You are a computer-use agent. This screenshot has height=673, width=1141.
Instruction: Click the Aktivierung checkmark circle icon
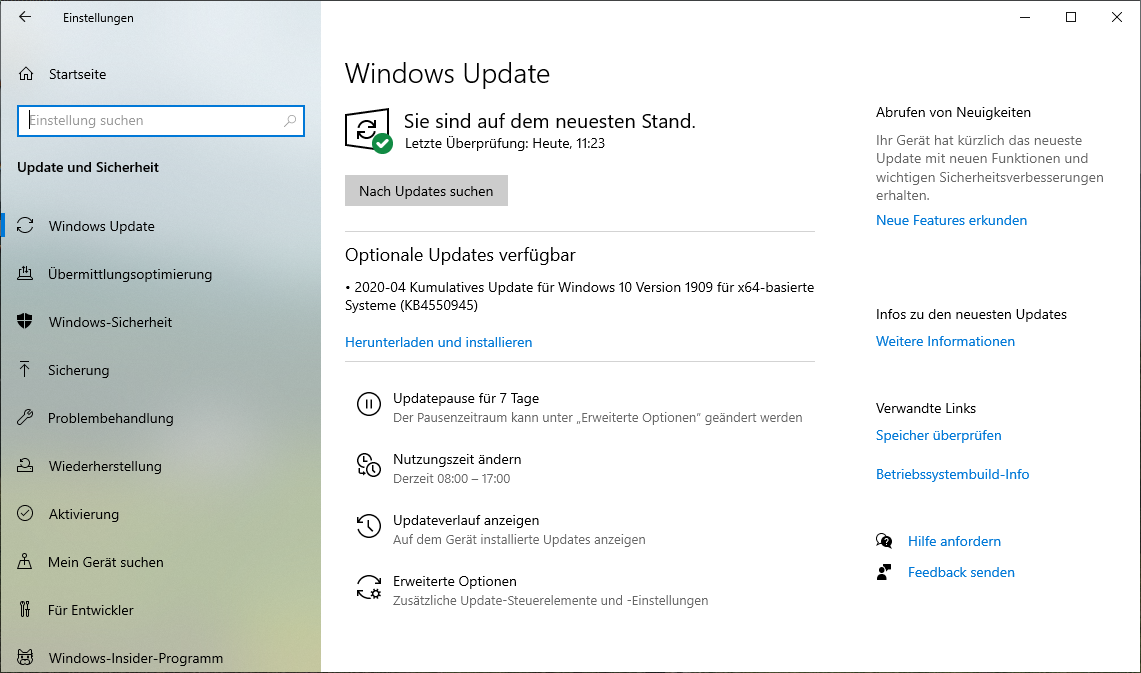click(x=25, y=514)
